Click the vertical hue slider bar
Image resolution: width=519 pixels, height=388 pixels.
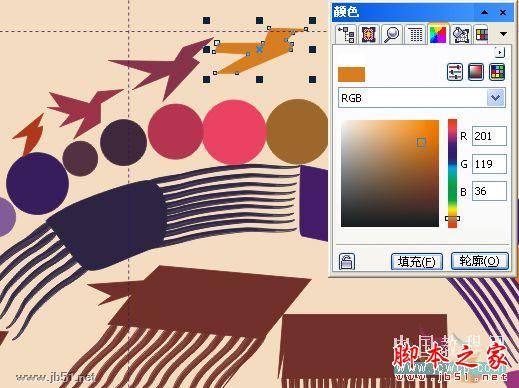pyautogui.click(x=452, y=173)
